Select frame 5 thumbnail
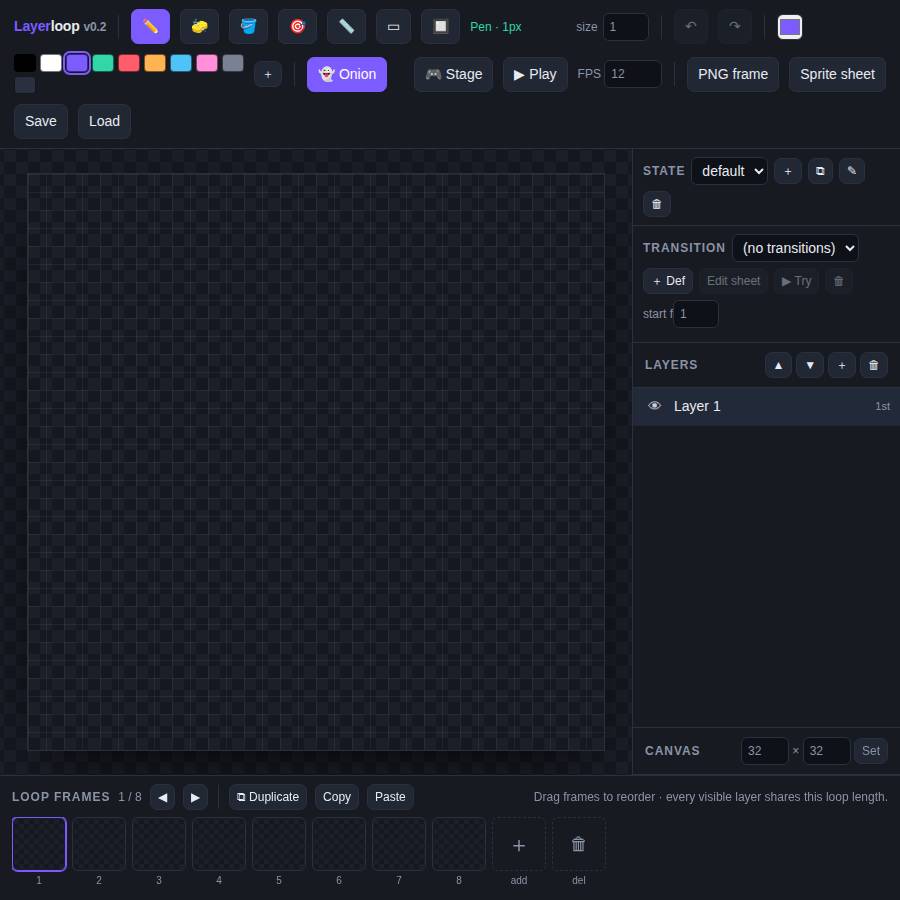Image resolution: width=900 pixels, height=900 pixels. [x=279, y=844]
